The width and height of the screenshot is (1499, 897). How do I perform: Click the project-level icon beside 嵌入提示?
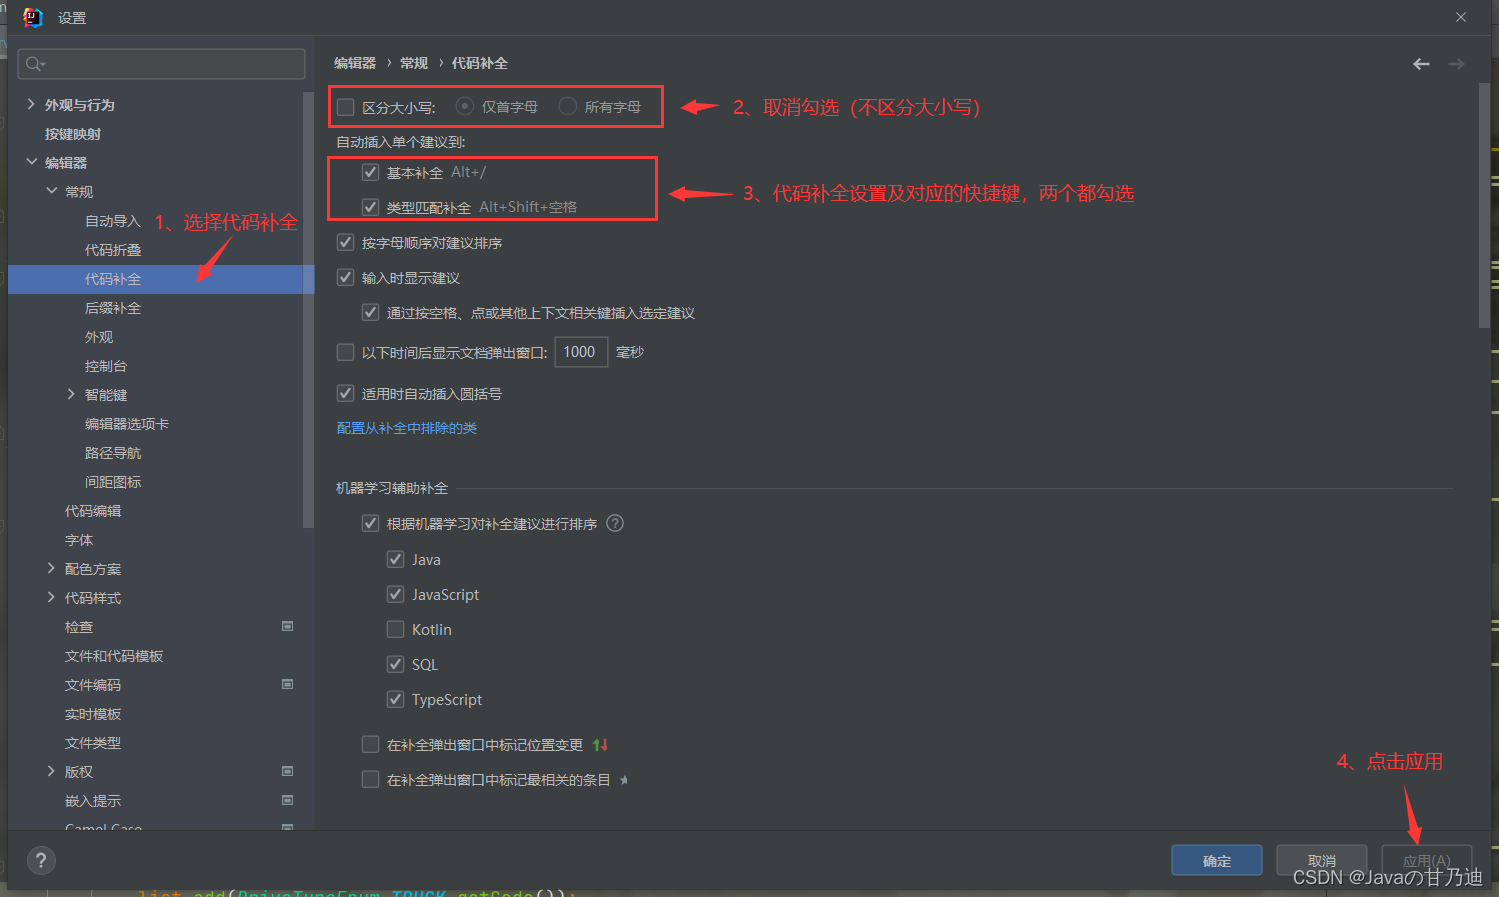click(x=288, y=800)
